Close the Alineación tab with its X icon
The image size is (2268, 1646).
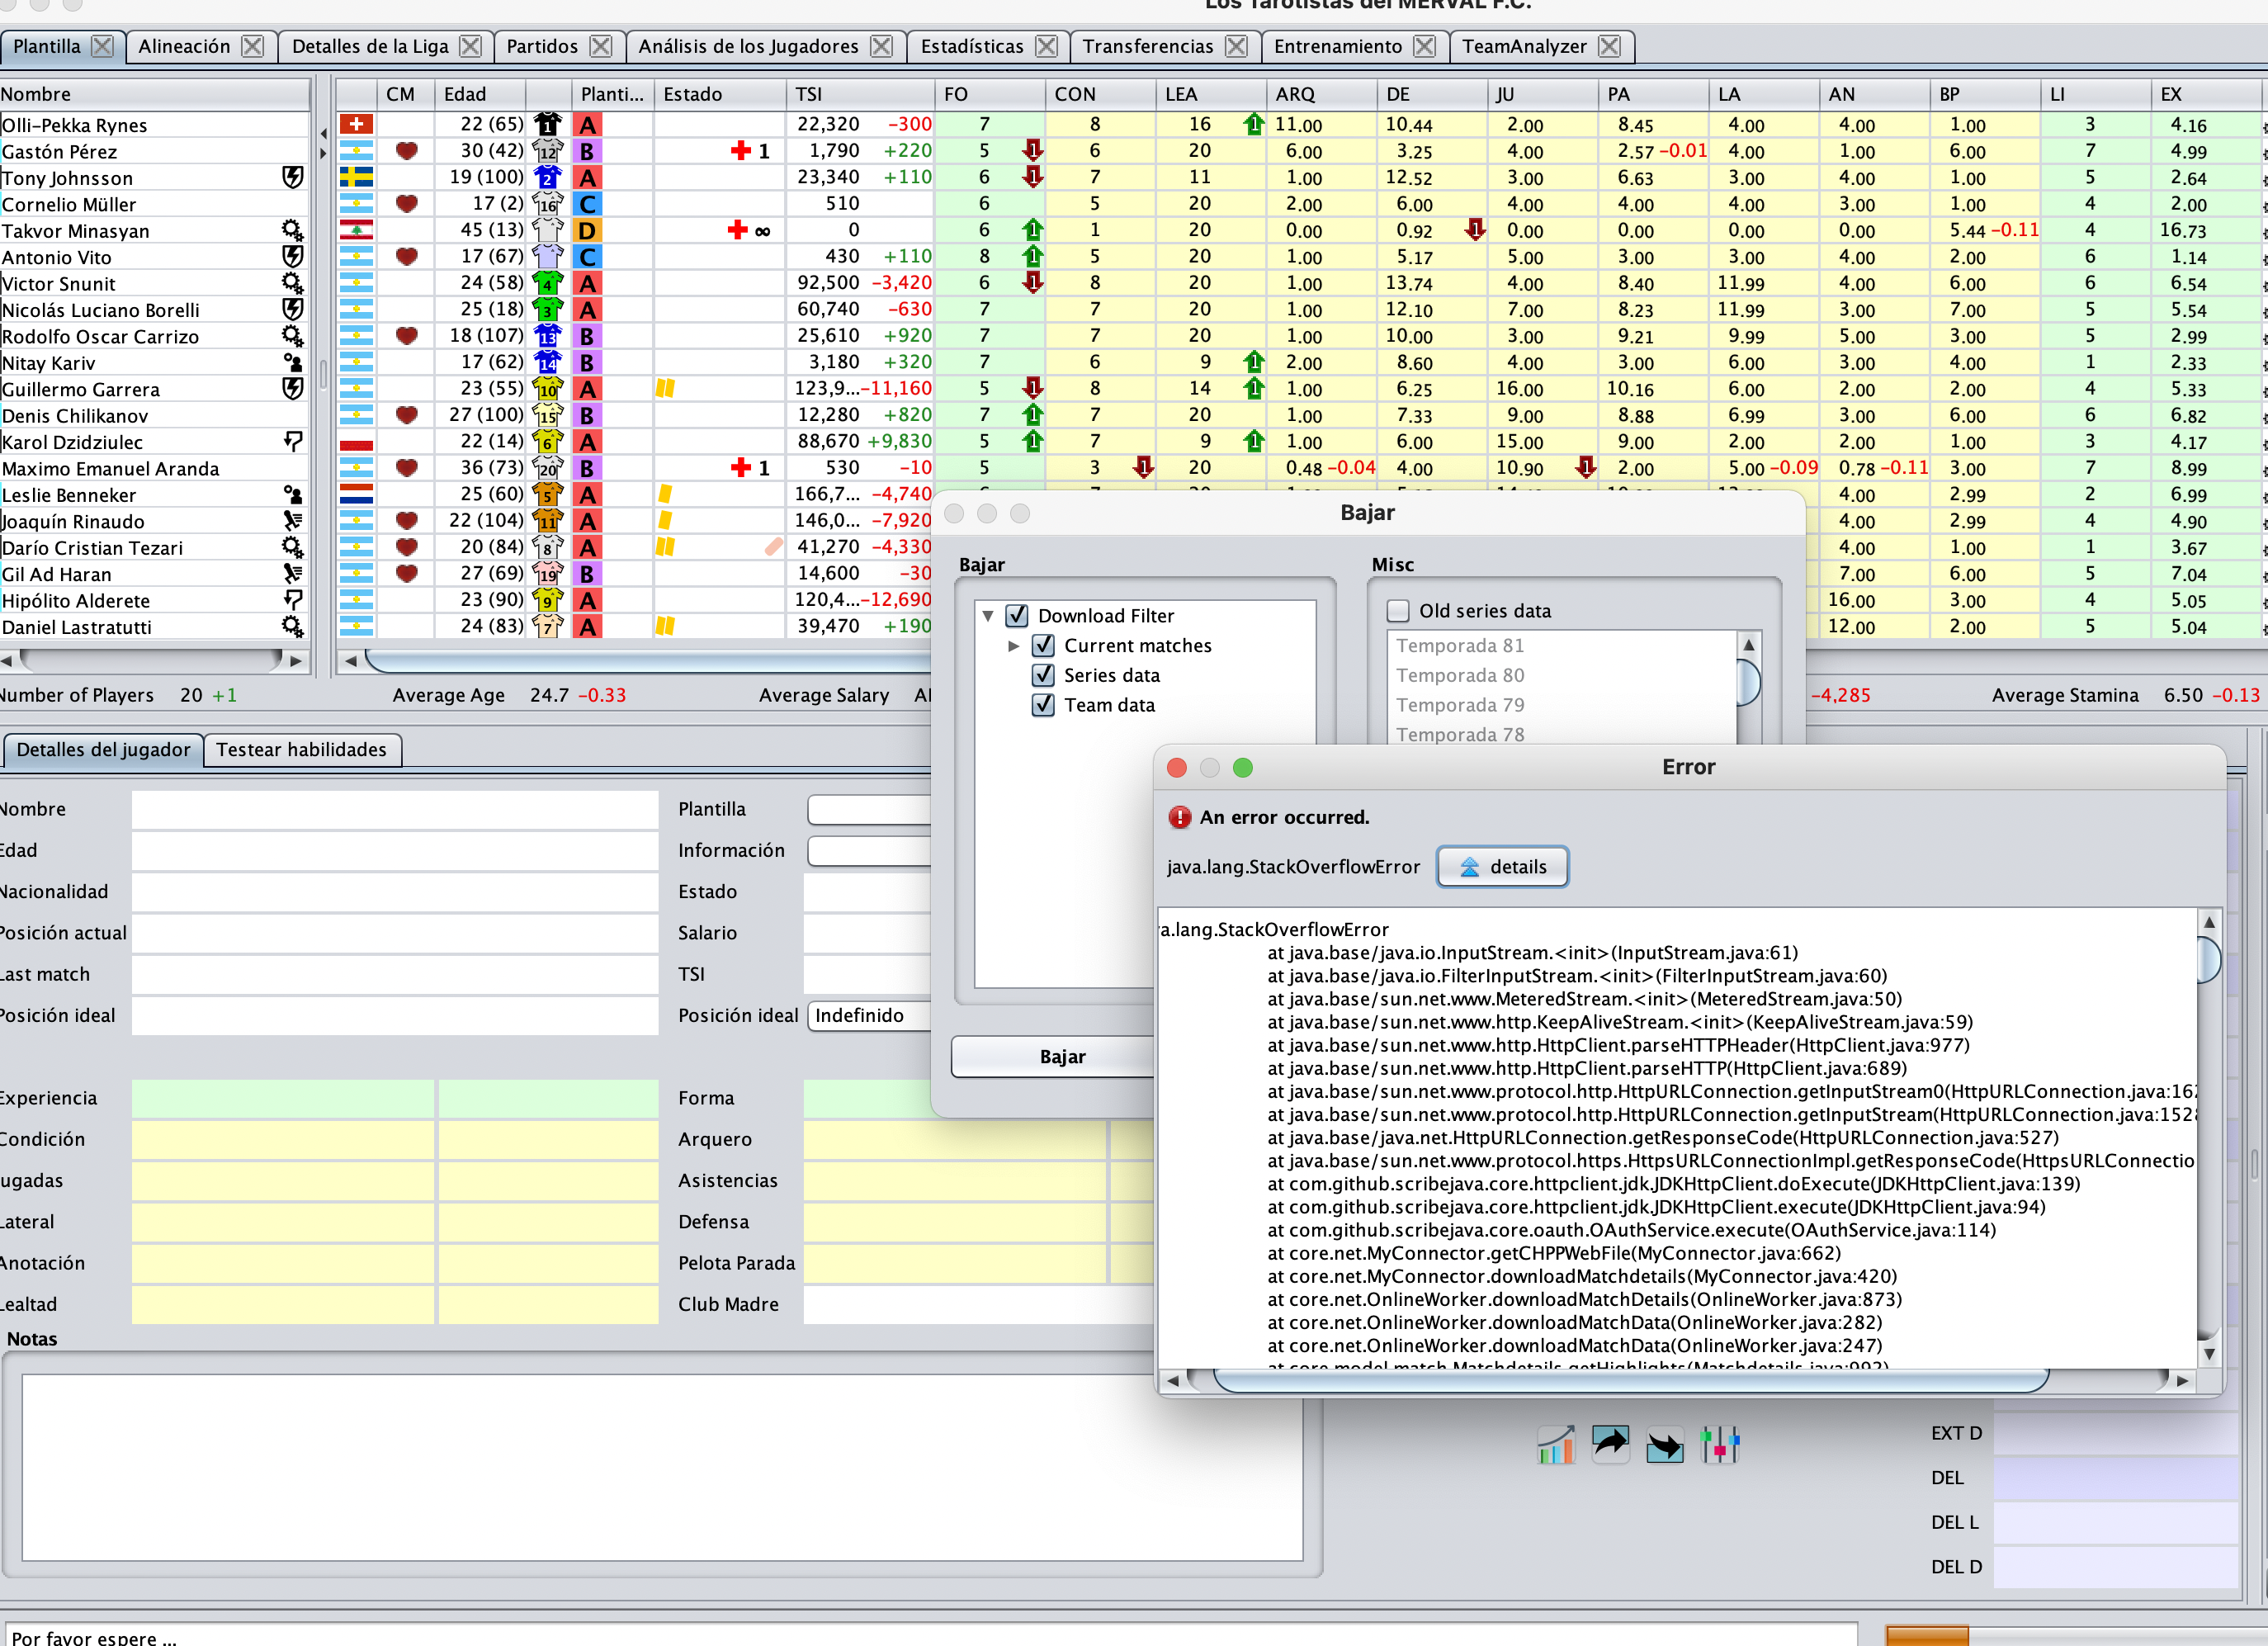[253, 46]
